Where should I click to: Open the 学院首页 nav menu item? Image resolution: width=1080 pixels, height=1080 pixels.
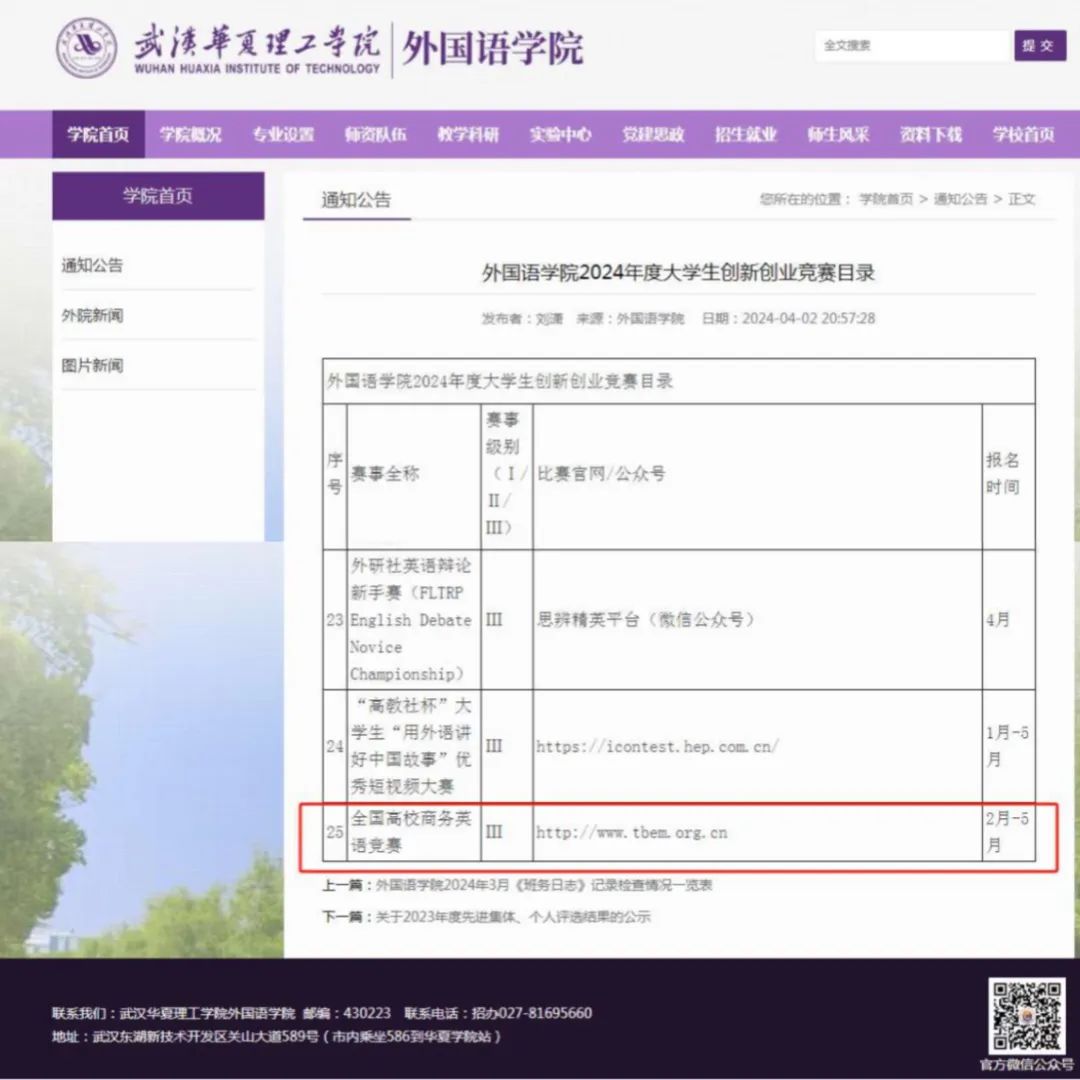tap(98, 135)
